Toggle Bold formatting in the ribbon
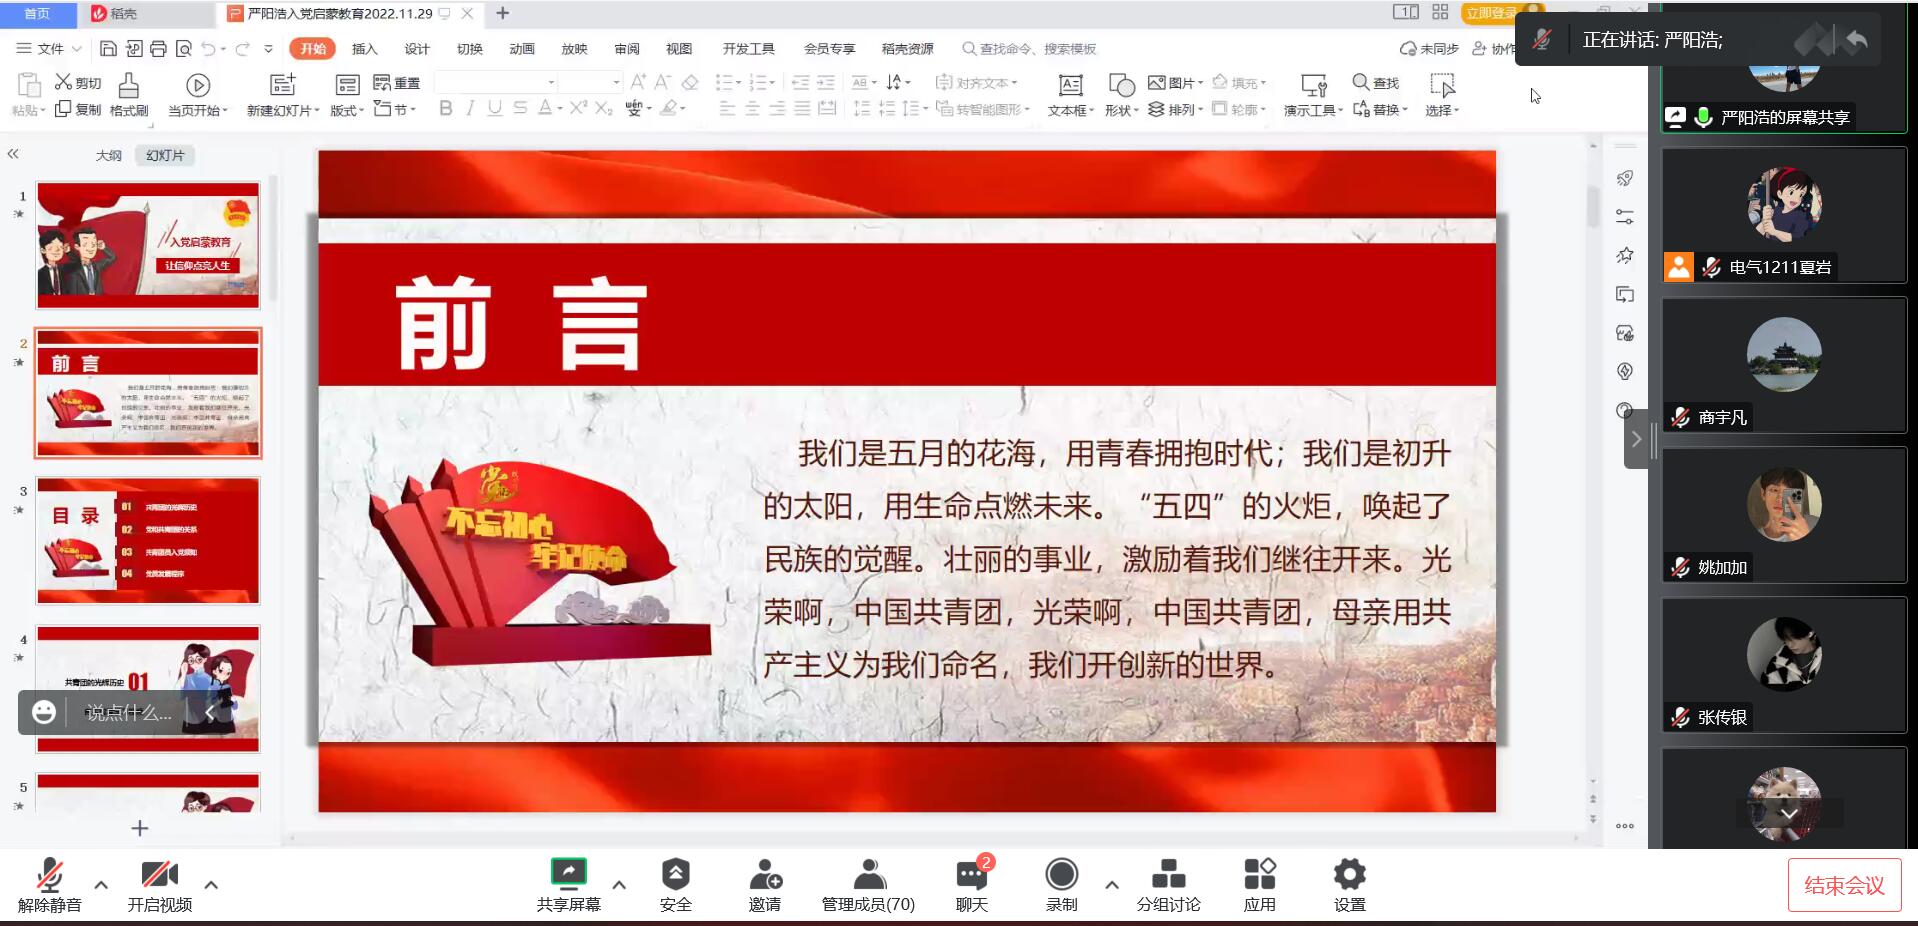This screenshot has height=926, width=1918. [446, 108]
